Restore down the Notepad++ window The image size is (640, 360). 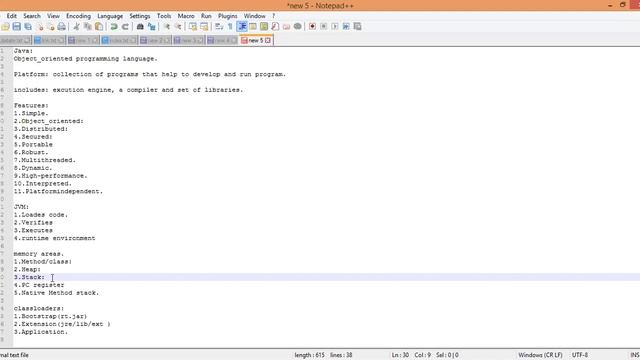tap(622, 5)
